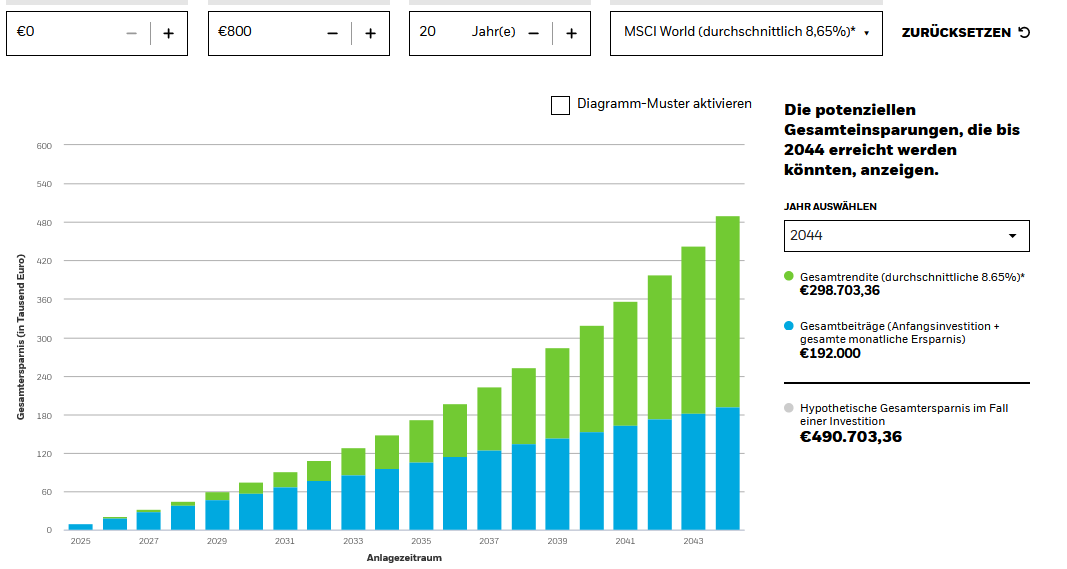Screen dimensions: 1067x569
Task: Enable the Diagramm-Muster aktivieren checkbox
Action: [x=560, y=105]
